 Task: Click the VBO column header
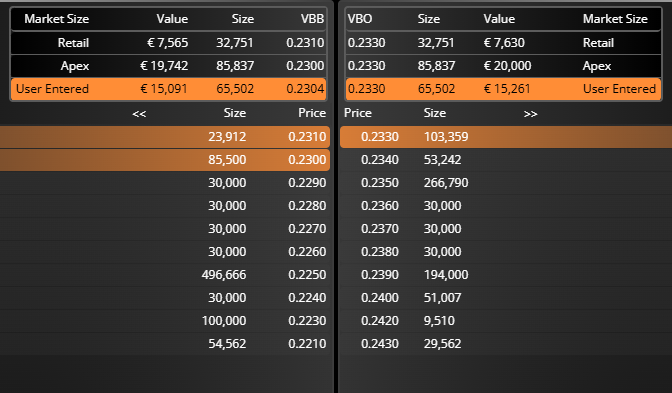360,19
